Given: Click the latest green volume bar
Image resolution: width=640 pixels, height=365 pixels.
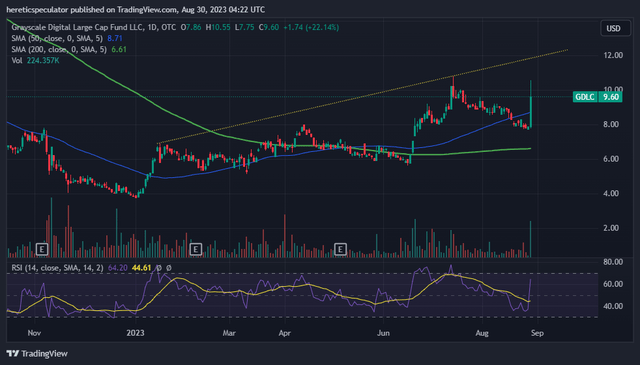Looking at the screenshot, I should (530, 239).
